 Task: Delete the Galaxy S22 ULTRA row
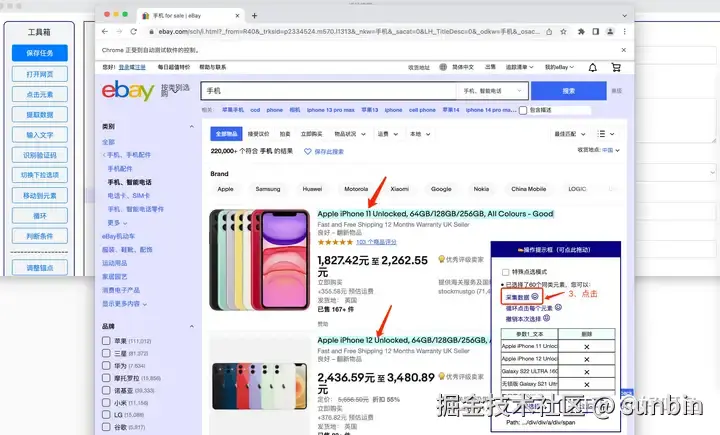click(x=586, y=372)
